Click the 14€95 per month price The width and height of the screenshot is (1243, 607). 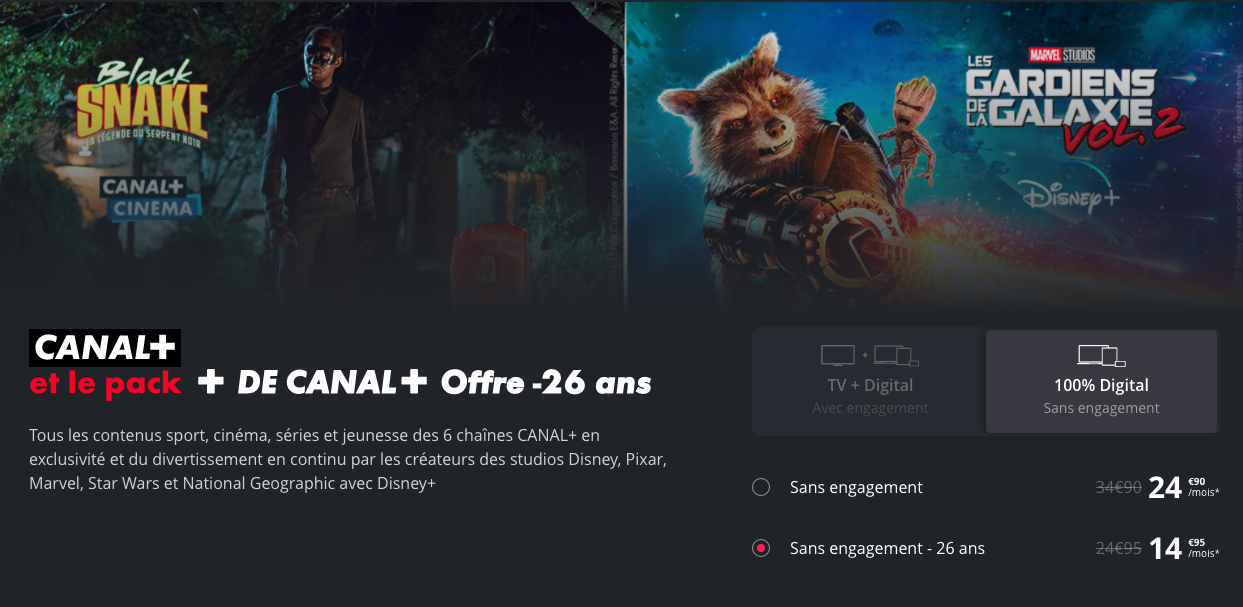(1184, 548)
